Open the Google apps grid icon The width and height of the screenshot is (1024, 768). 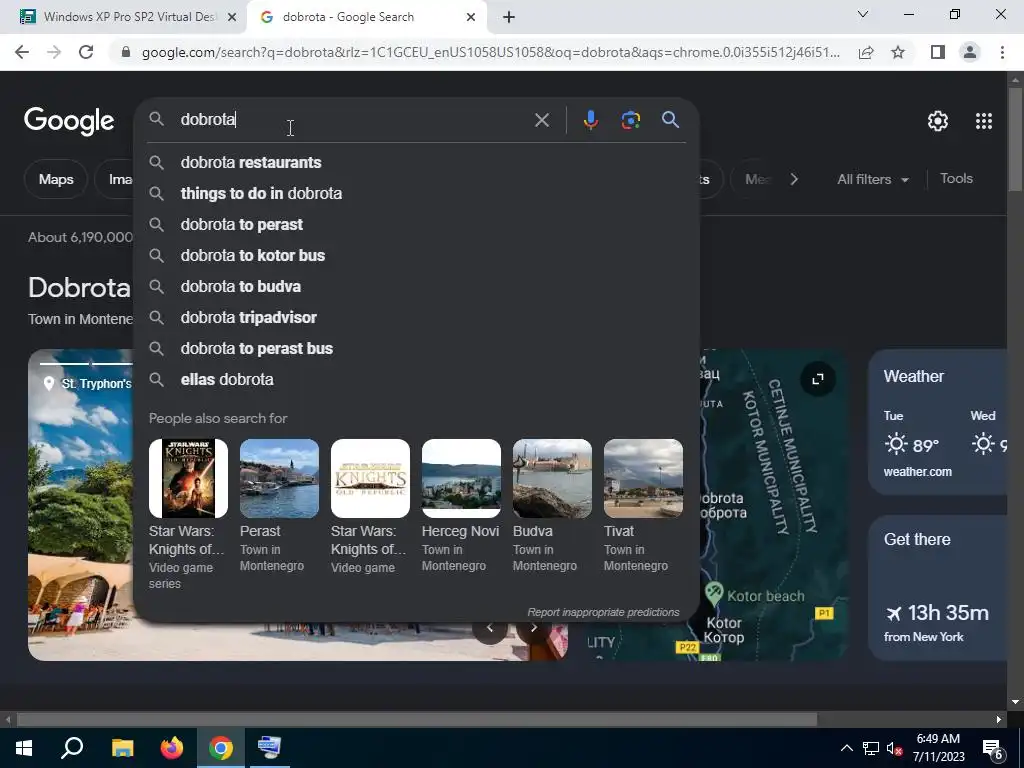coord(984,121)
